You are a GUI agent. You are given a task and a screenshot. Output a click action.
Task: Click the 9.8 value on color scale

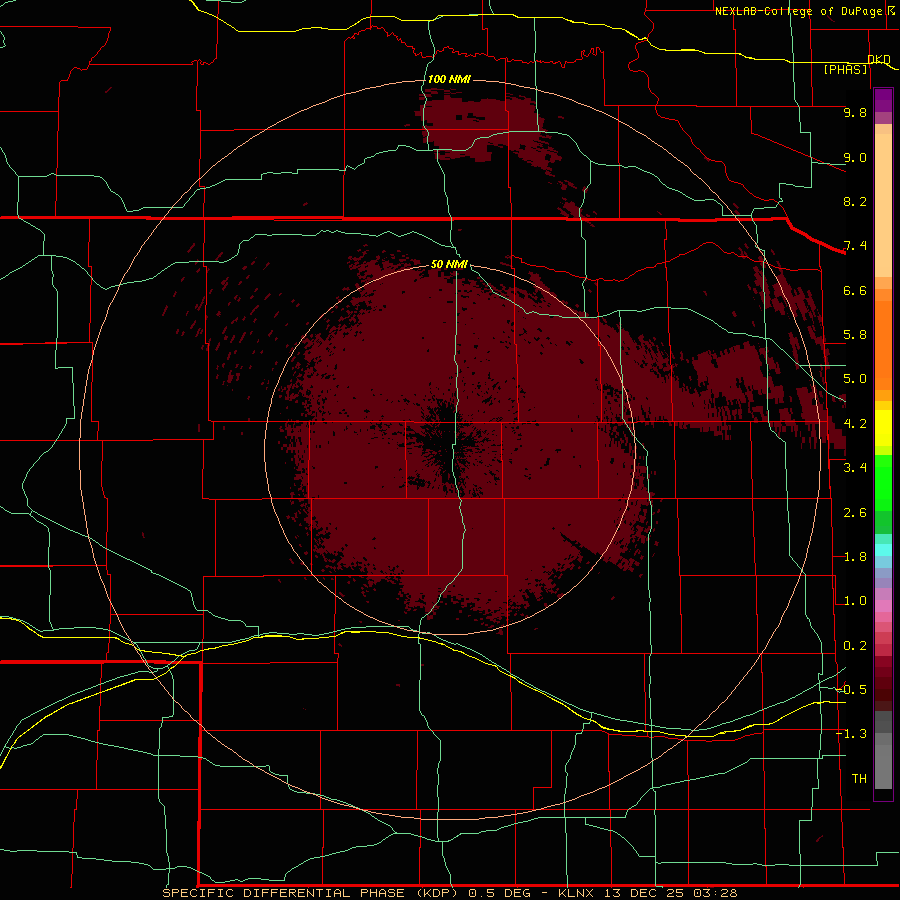[855, 112]
